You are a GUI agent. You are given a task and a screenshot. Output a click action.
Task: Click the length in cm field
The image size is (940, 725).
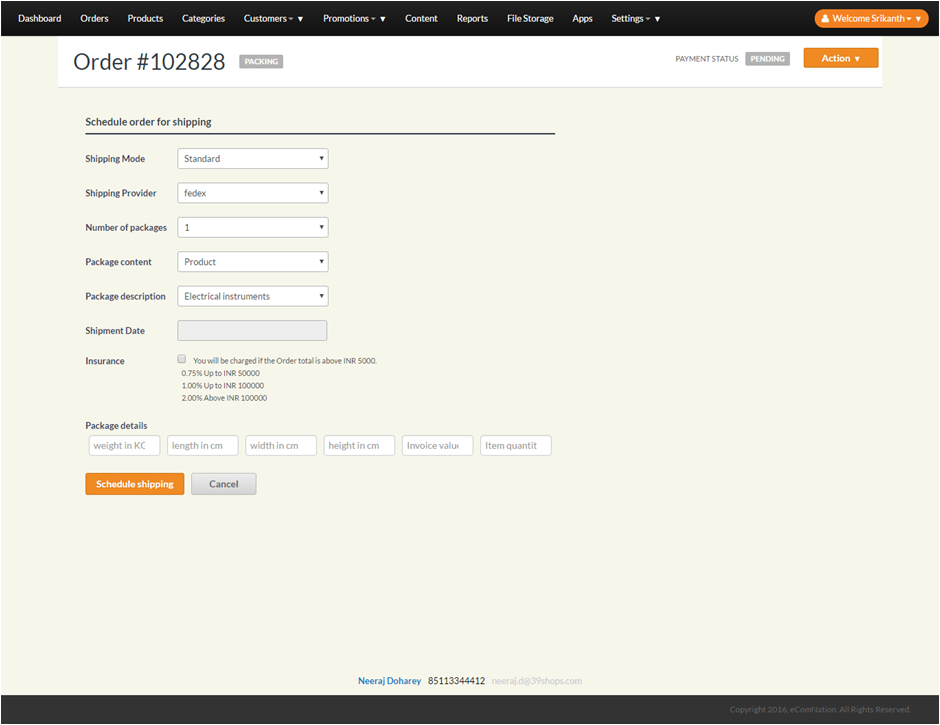click(x=203, y=446)
